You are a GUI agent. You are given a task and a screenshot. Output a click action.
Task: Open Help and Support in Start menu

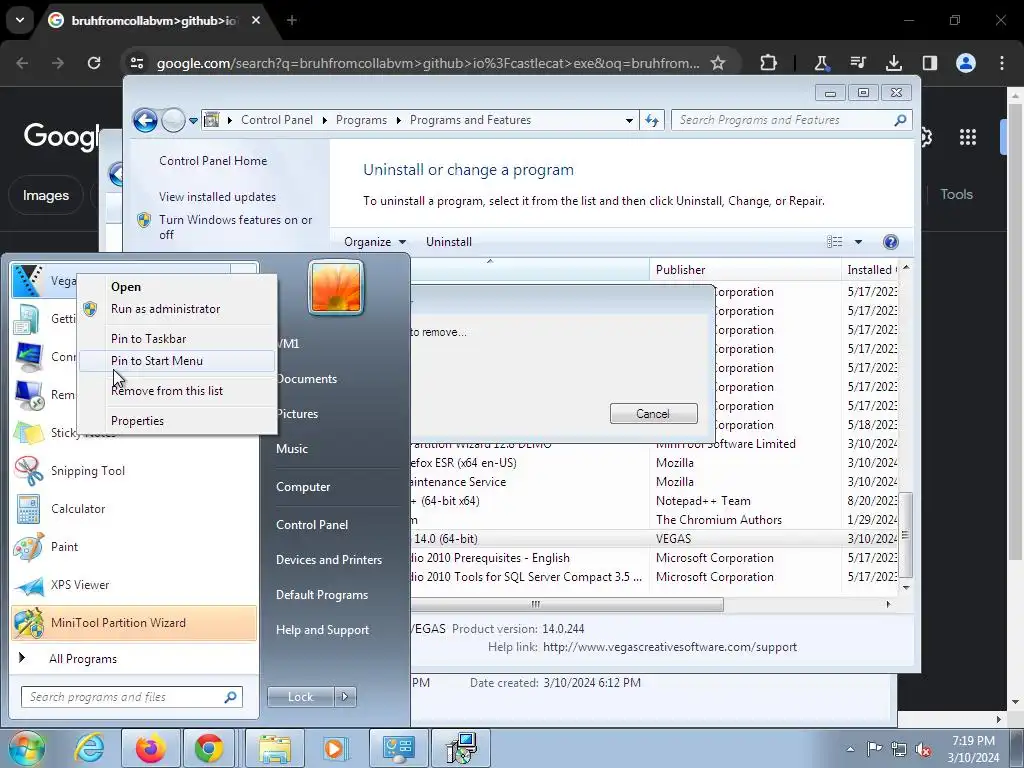(x=323, y=630)
